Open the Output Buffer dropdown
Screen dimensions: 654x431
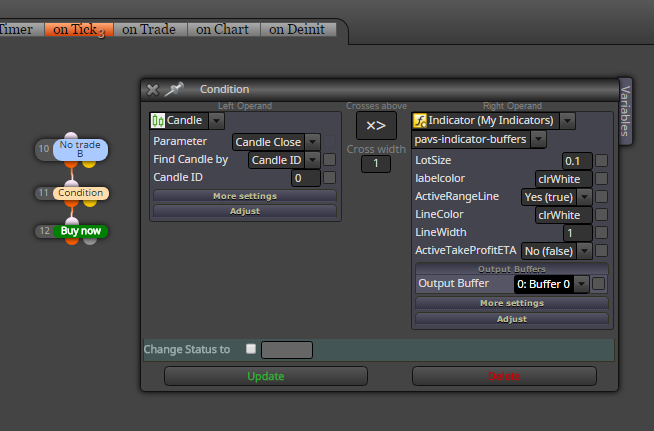(x=581, y=284)
